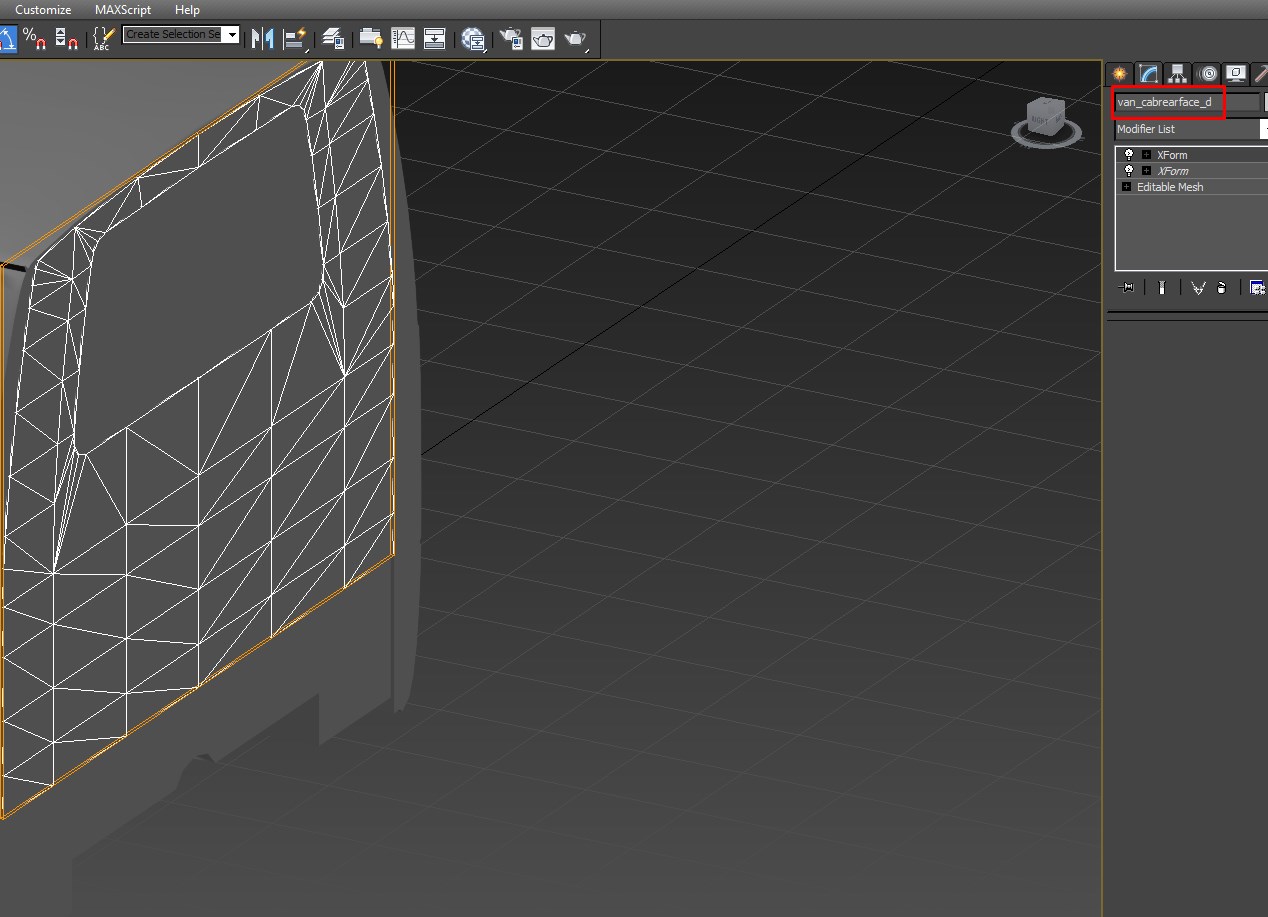Image resolution: width=1268 pixels, height=917 pixels.
Task: Open Edit Named Selection Sets
Action: tap(103, 39)
